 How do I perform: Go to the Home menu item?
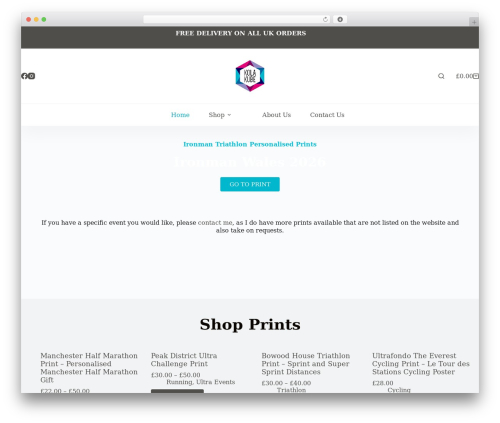(x=180, y=115)
